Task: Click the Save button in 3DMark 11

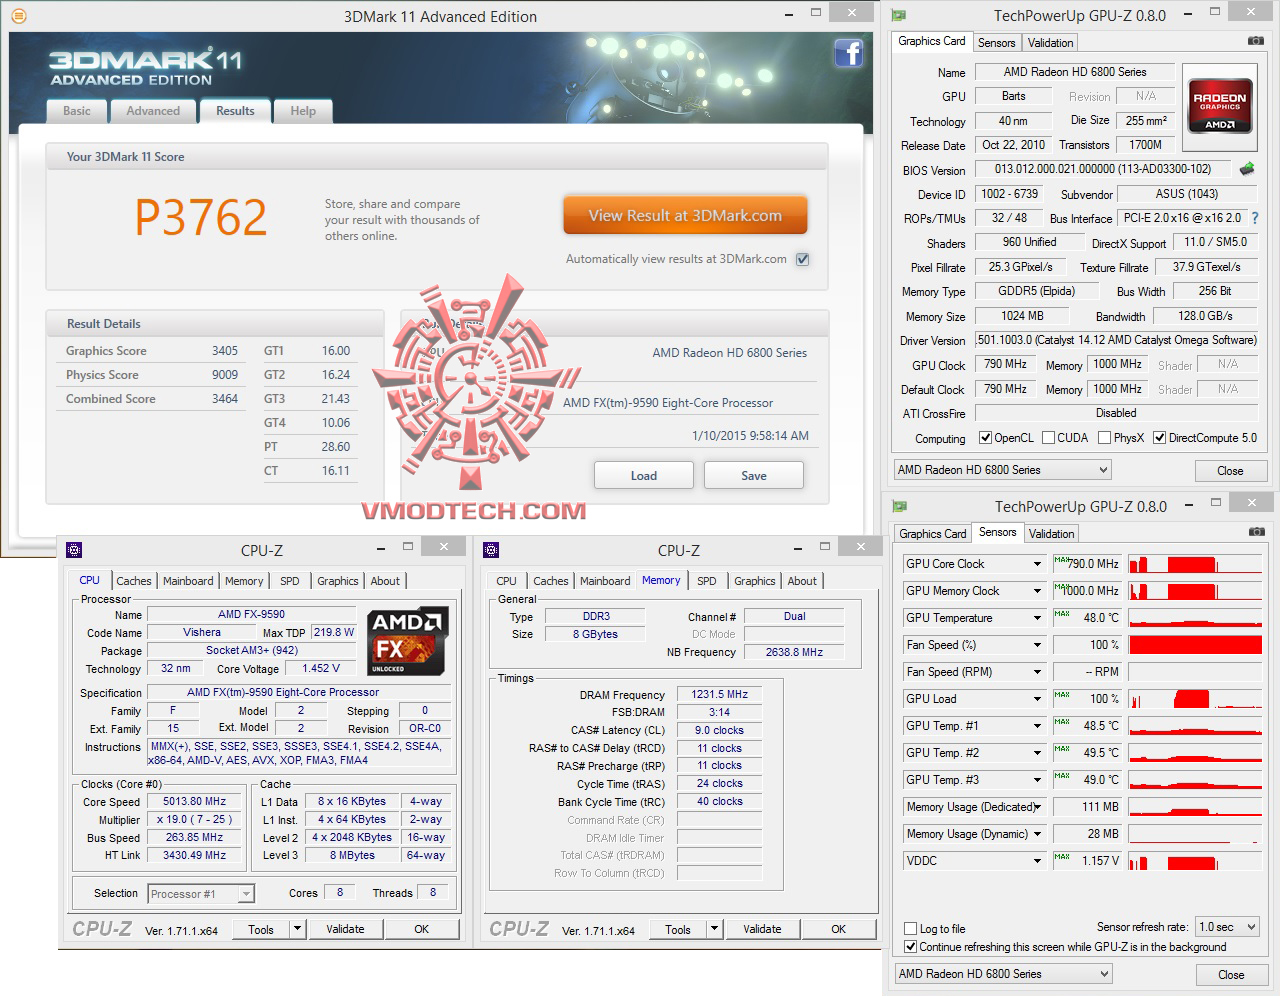Action: [x=754, y=476]
